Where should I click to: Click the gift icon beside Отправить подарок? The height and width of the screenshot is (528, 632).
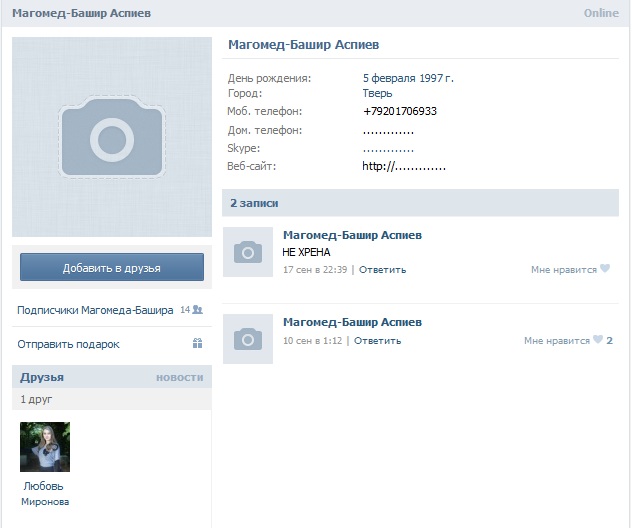[x=198, y=344]
